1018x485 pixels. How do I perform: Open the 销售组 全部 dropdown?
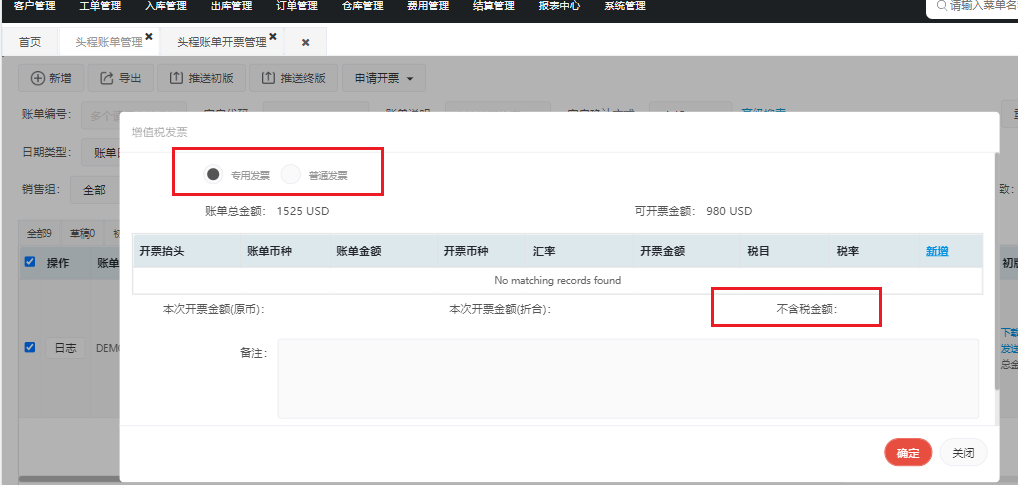[94, 191]
